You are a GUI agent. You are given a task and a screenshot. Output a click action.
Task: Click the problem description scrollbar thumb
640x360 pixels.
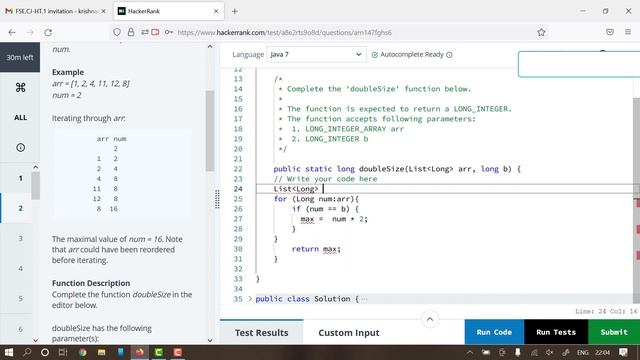[x=210, y=131]
